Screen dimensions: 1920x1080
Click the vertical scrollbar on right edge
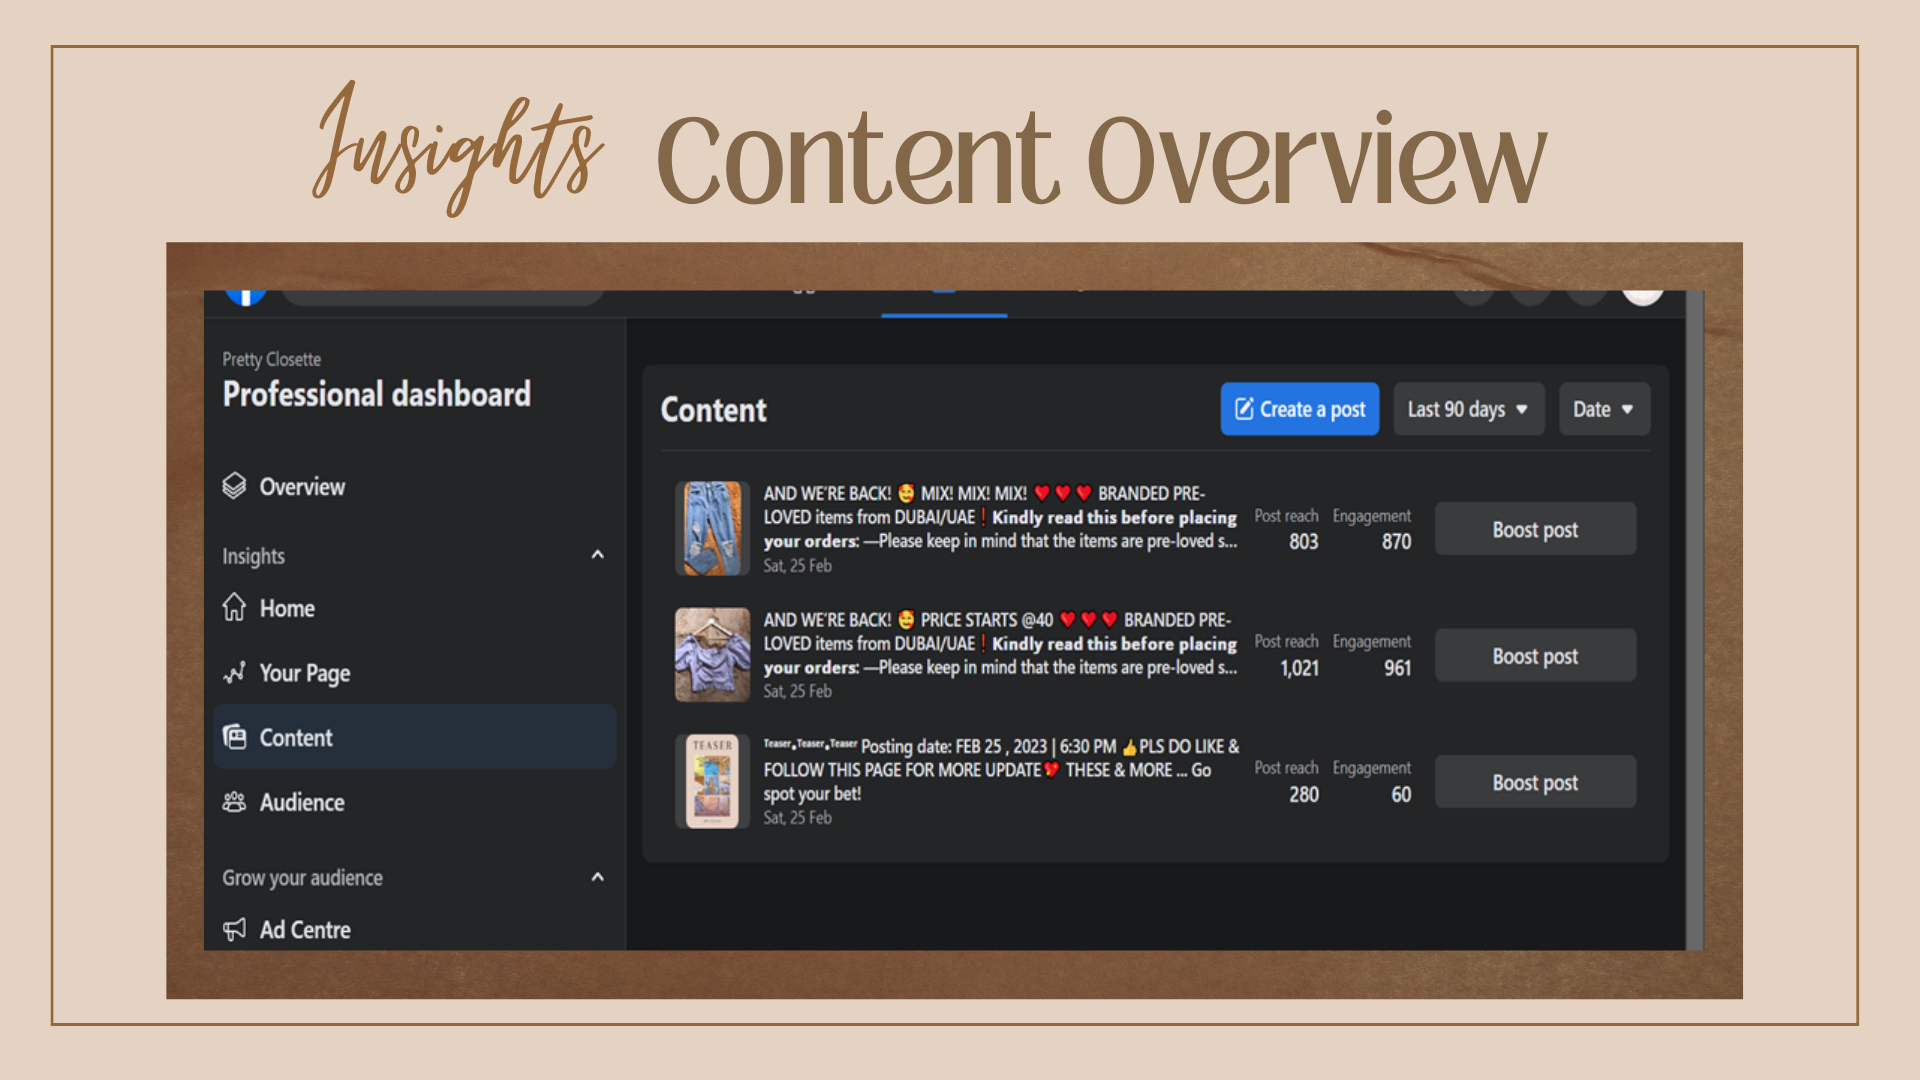1694,620
